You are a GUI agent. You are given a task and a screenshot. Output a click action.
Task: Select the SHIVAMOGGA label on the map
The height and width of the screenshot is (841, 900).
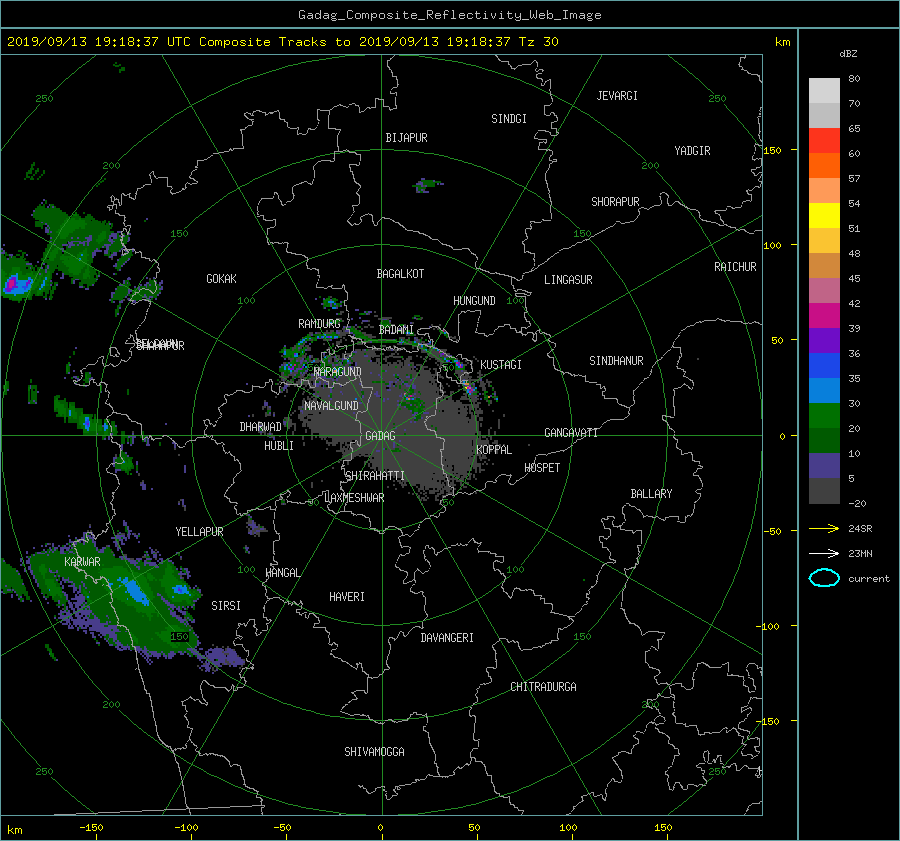(x=374, y=752)
